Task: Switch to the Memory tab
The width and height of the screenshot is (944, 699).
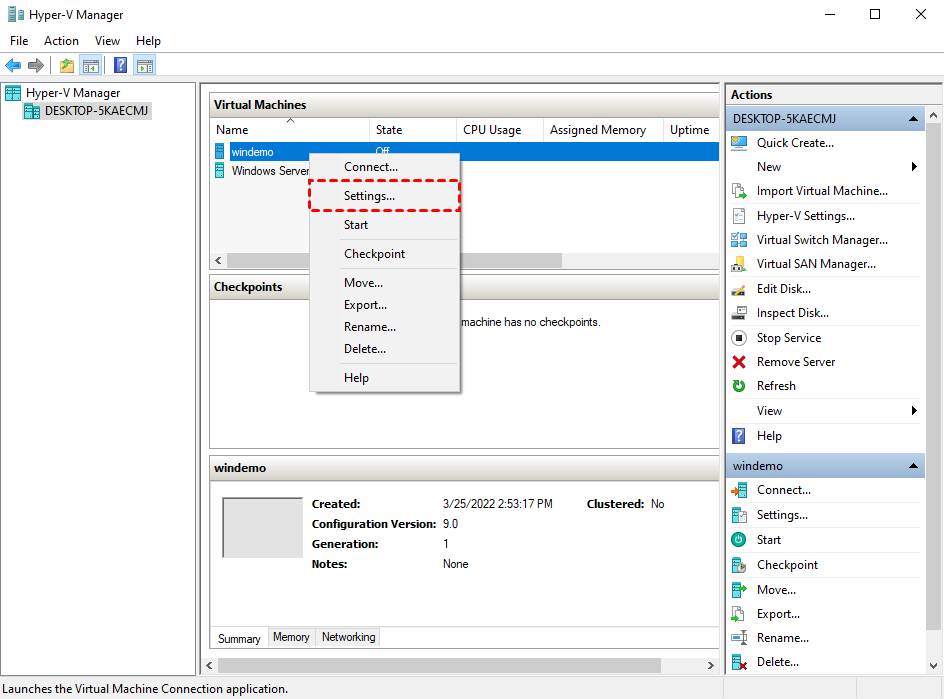Action: (x=291, y=637)
